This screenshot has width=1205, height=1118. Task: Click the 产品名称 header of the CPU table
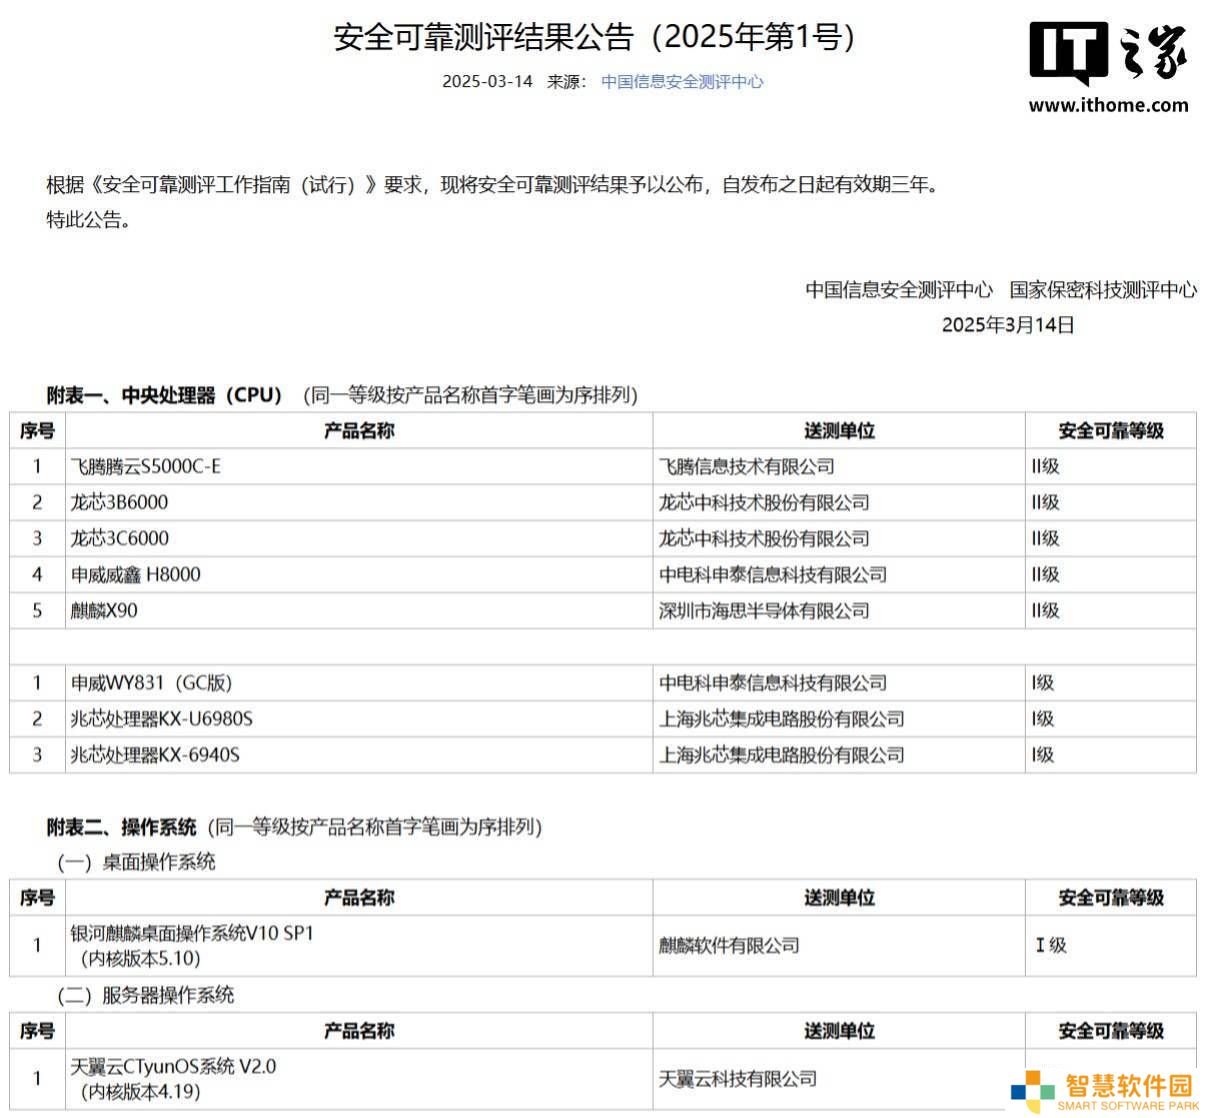pos(359,431)
